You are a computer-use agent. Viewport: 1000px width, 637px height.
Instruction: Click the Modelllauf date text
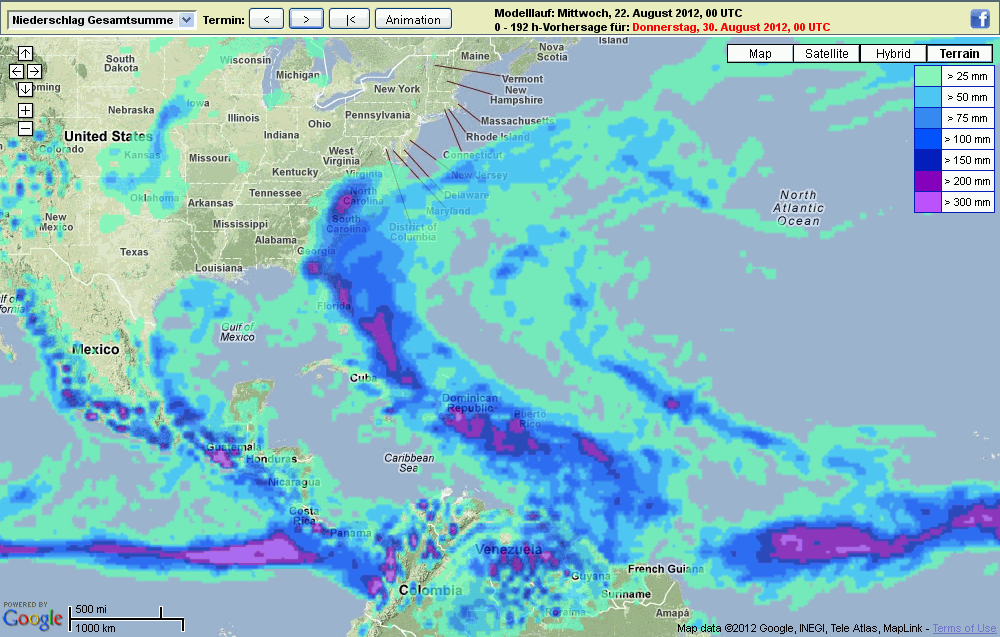coord(618,13)
